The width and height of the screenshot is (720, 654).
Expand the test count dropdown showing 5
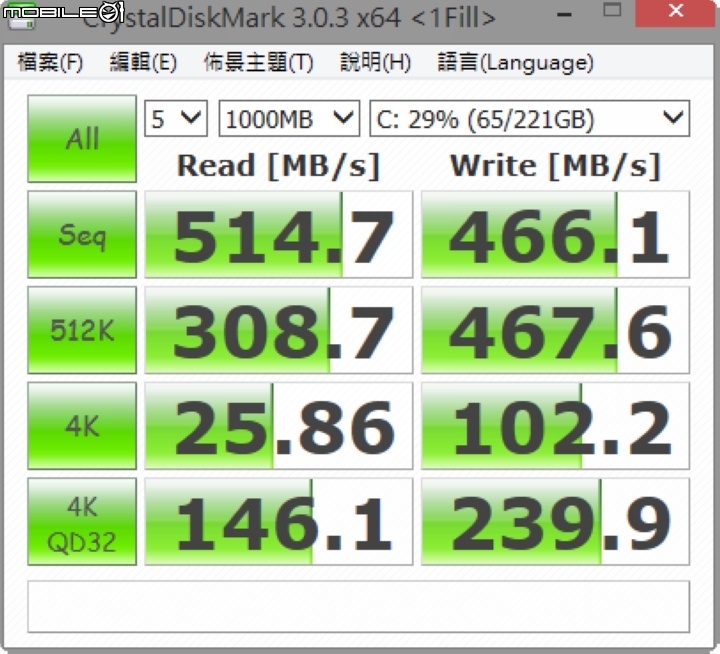click(x=176, y=118)
